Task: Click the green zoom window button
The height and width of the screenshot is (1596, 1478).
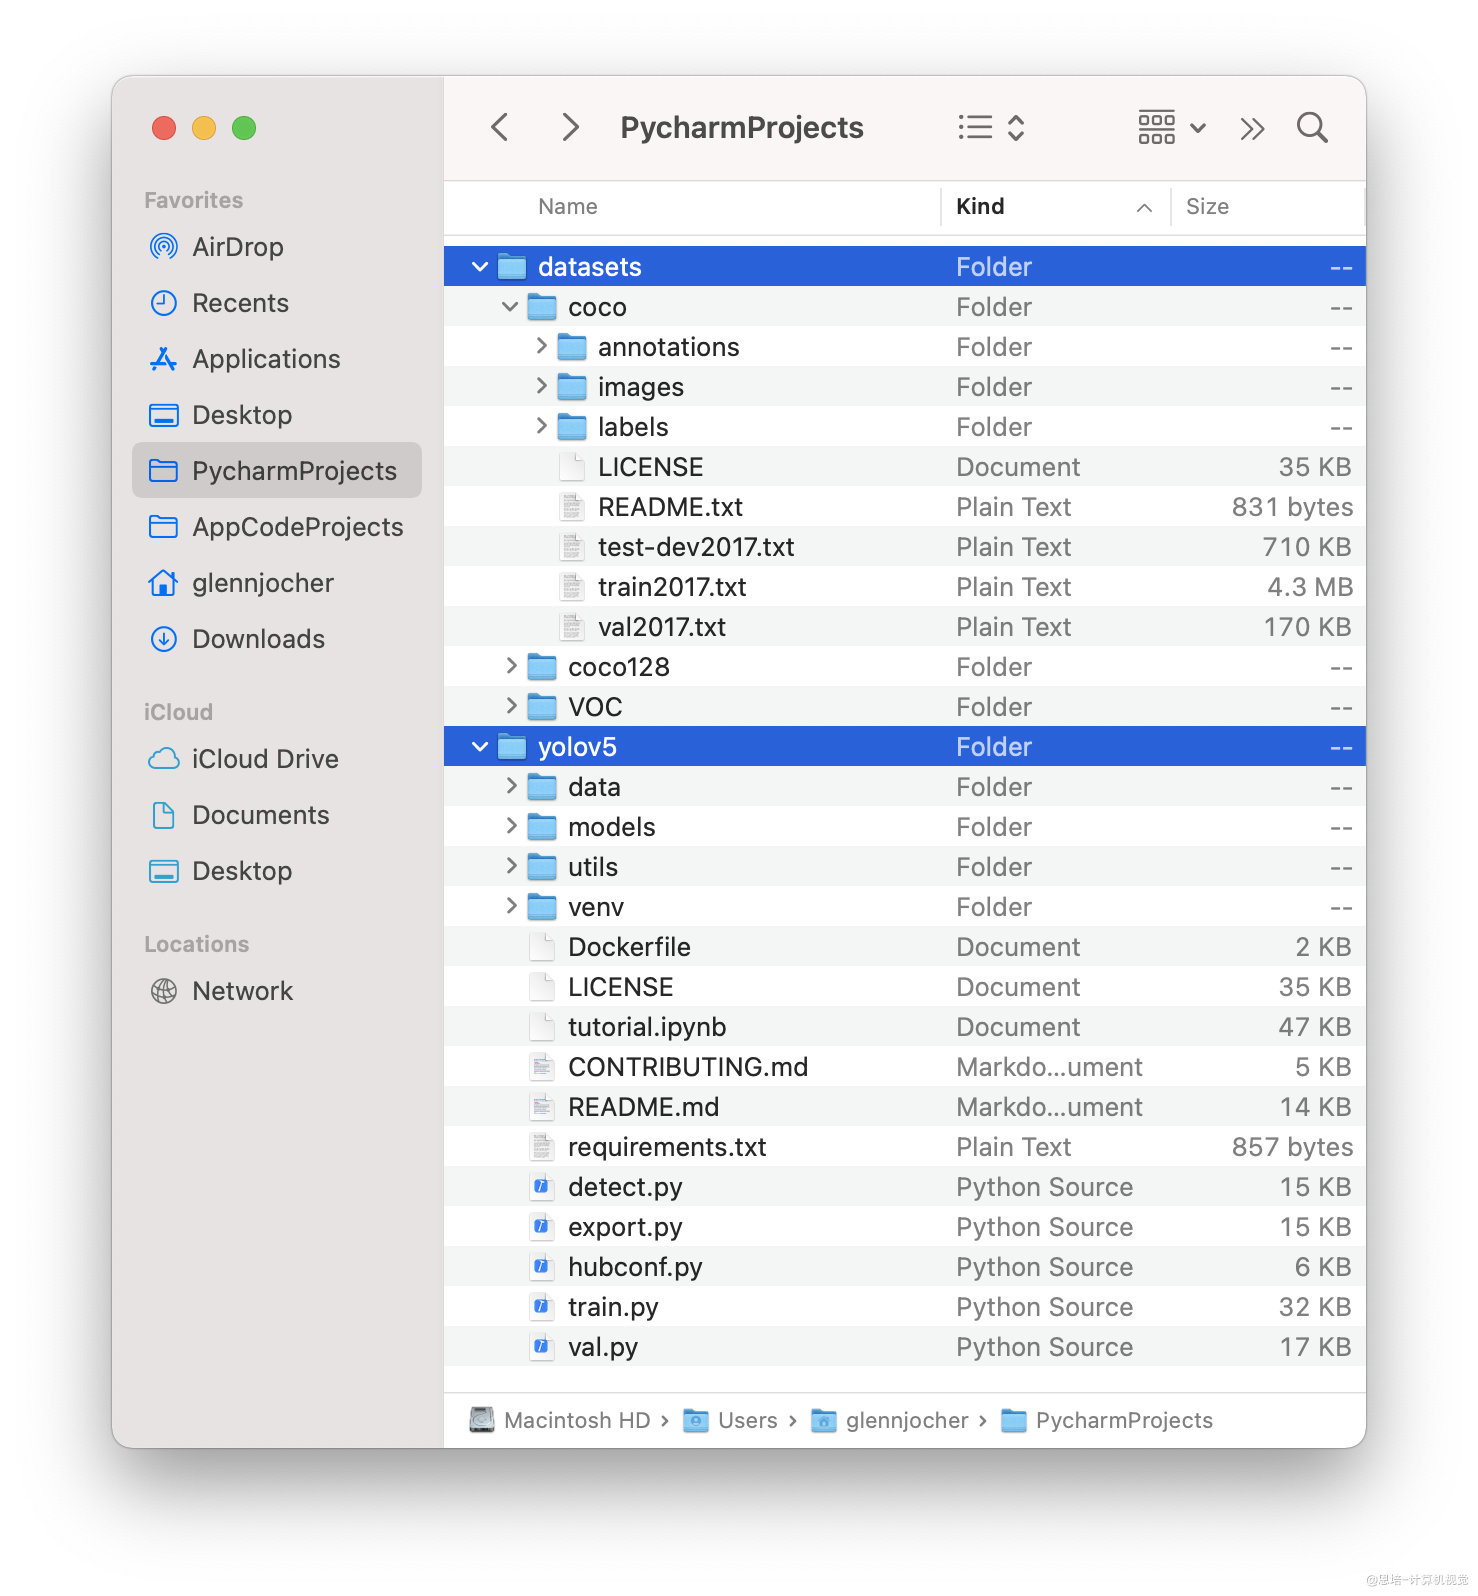Action: (x=244, y=128)
